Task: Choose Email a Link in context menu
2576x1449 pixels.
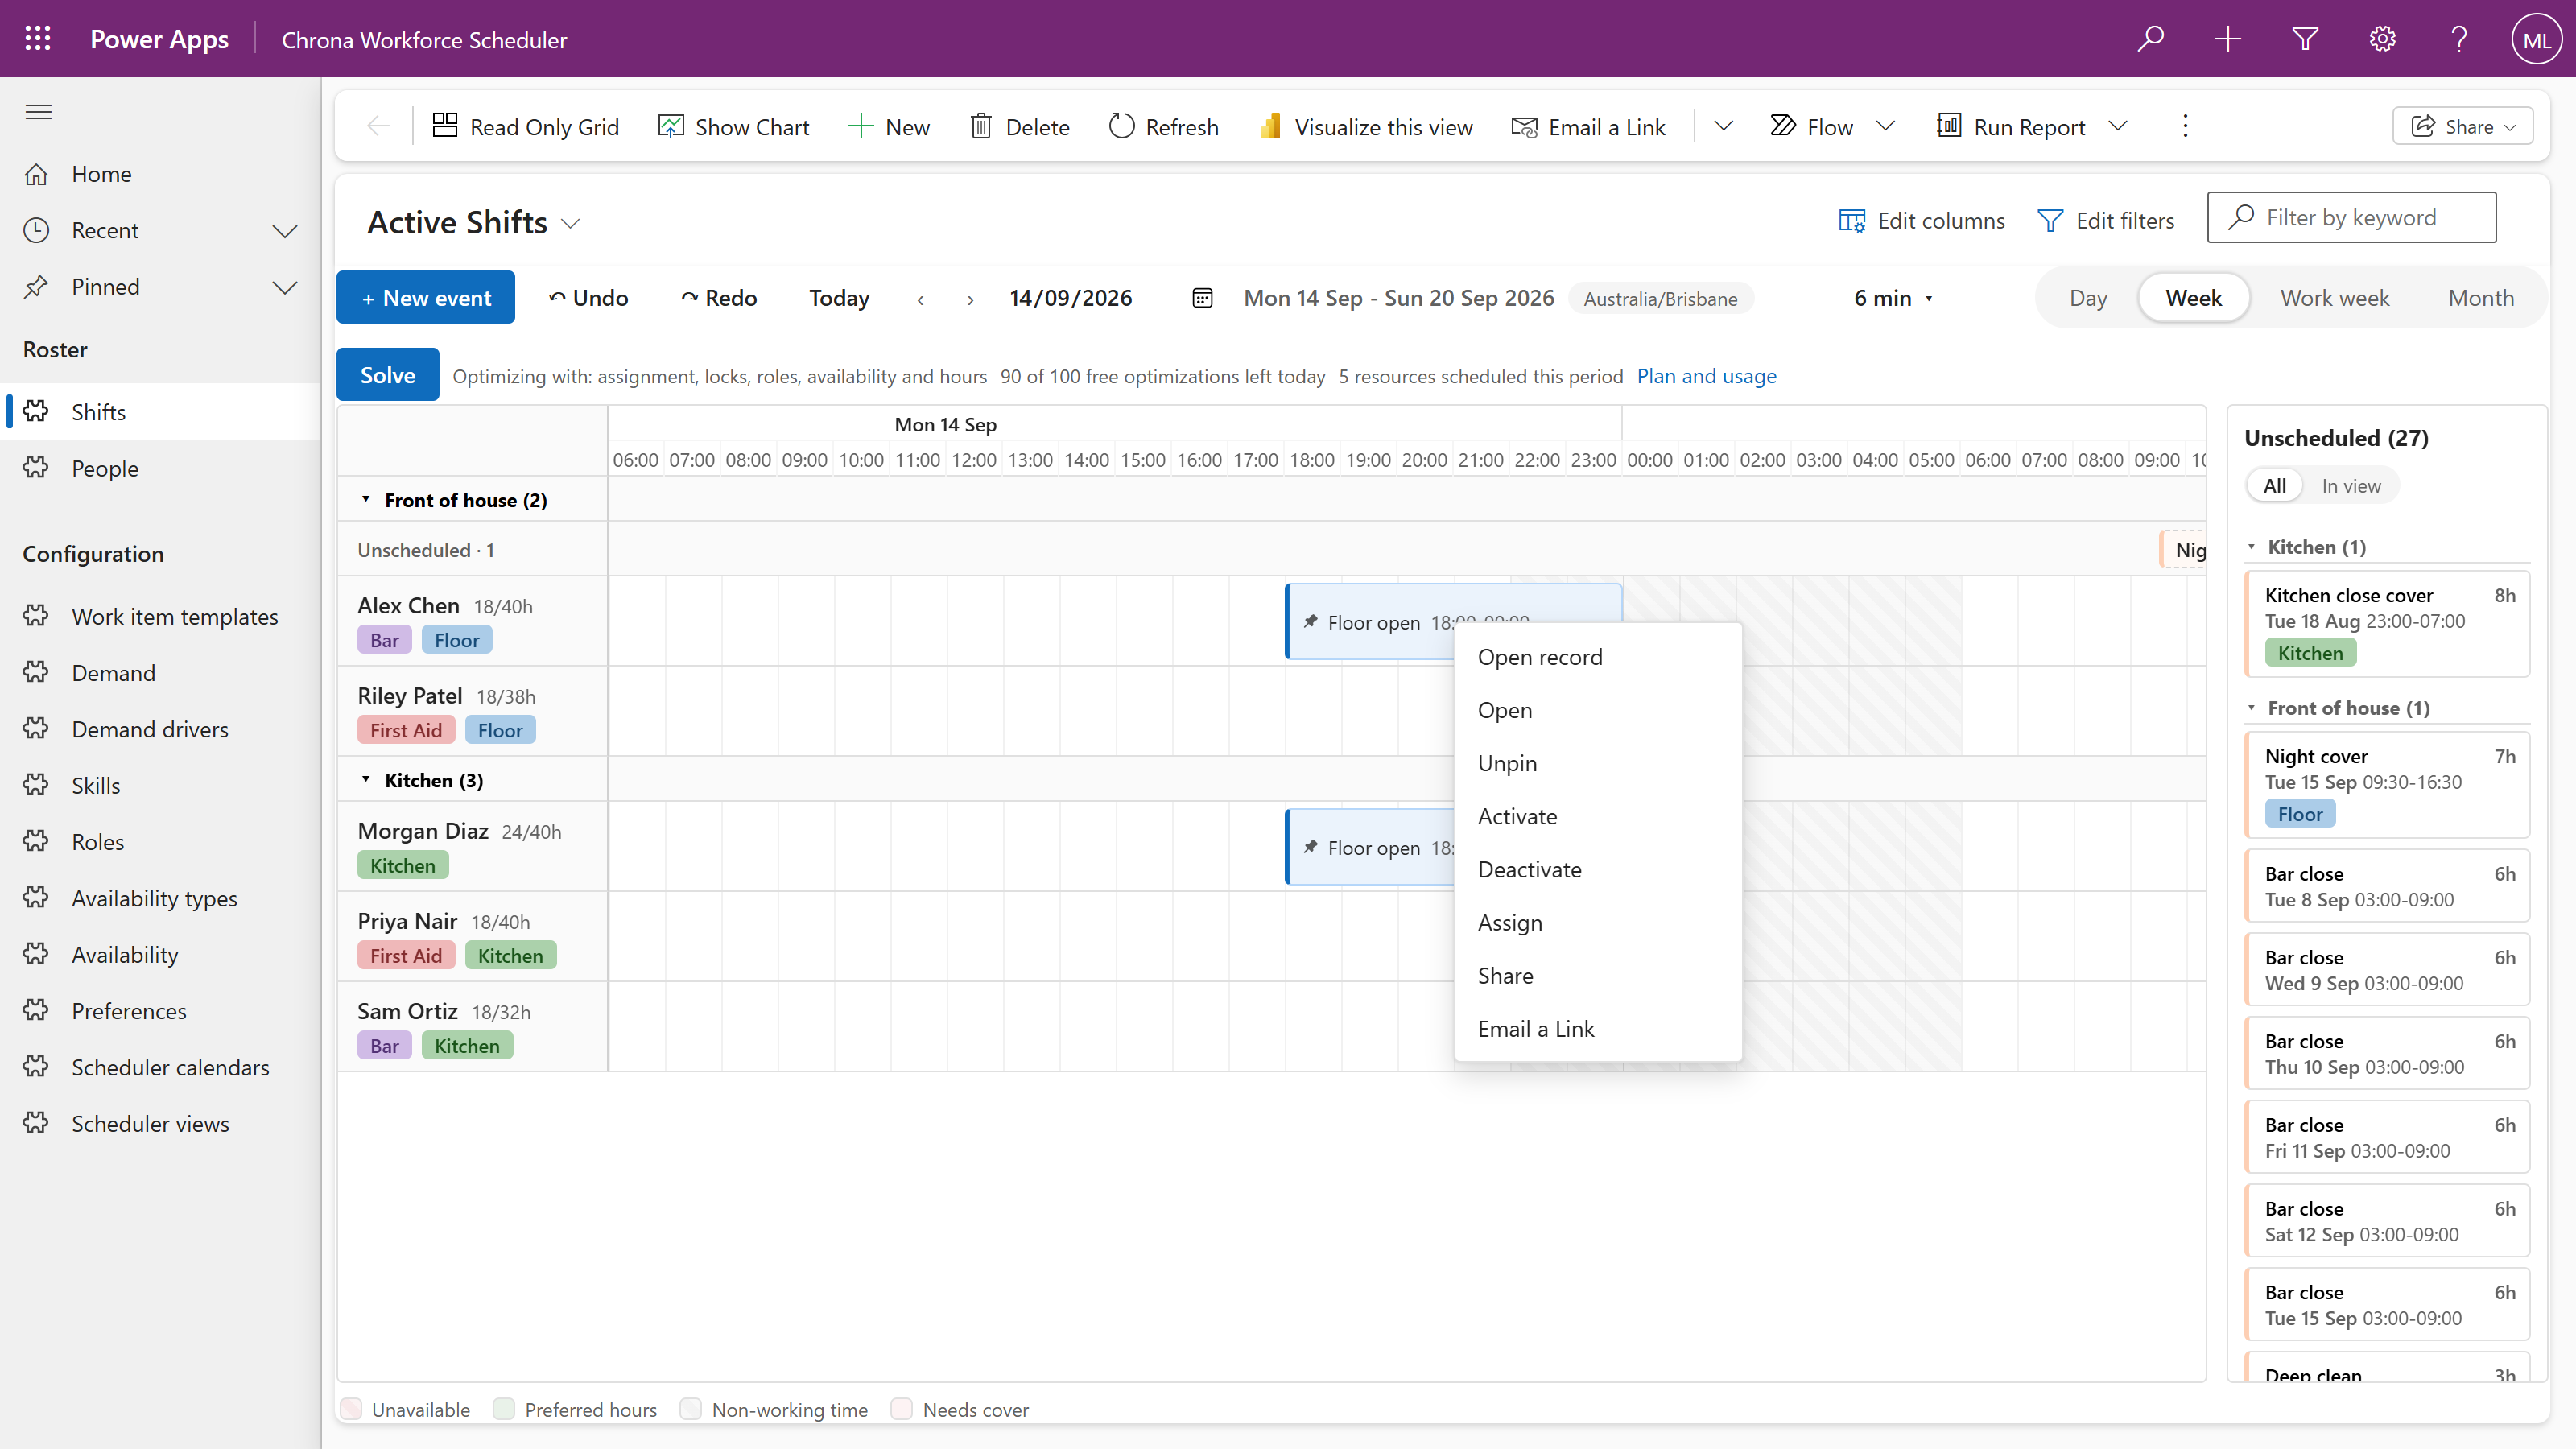Action: 1597,1028
